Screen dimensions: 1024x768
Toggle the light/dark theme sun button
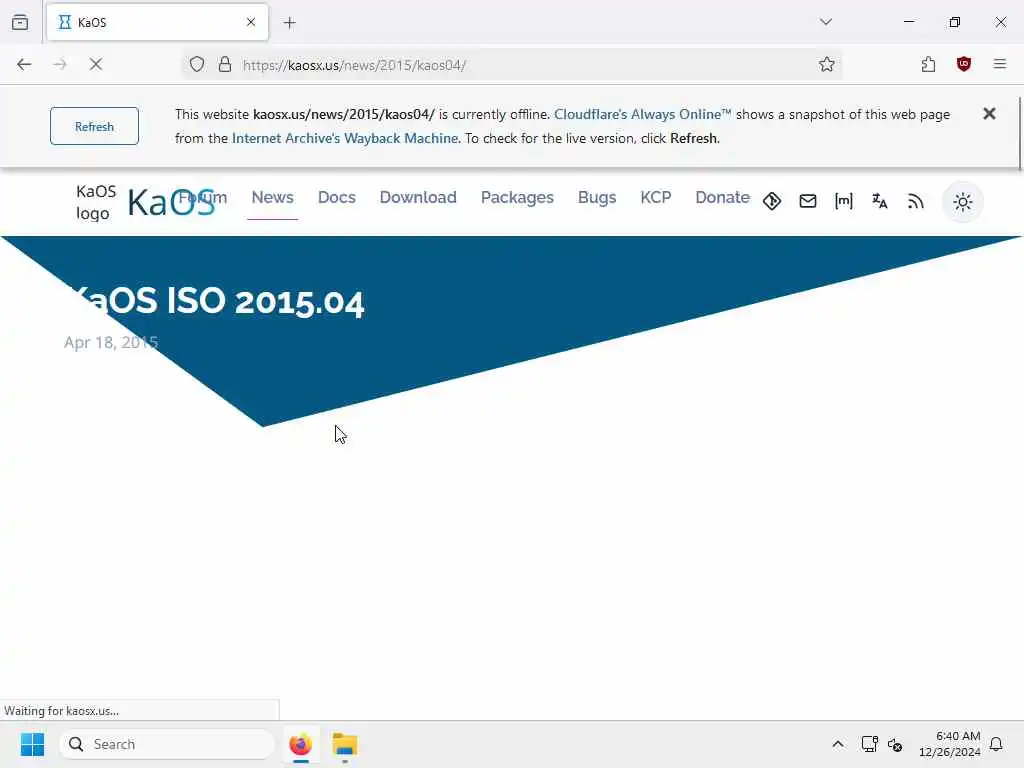point(963,202)
